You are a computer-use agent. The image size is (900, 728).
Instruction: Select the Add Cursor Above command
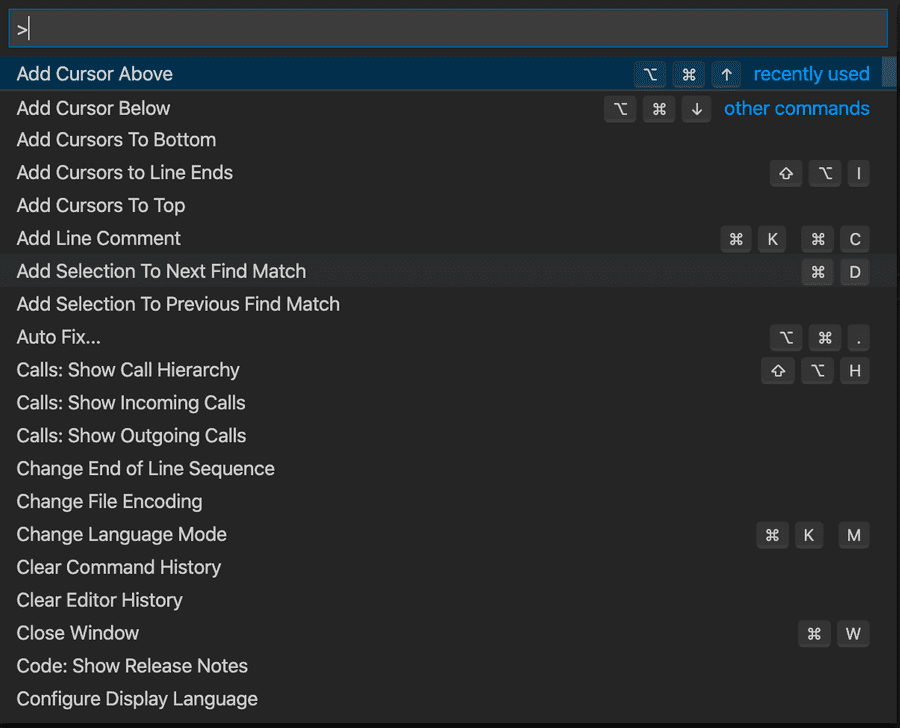point(95,74)
